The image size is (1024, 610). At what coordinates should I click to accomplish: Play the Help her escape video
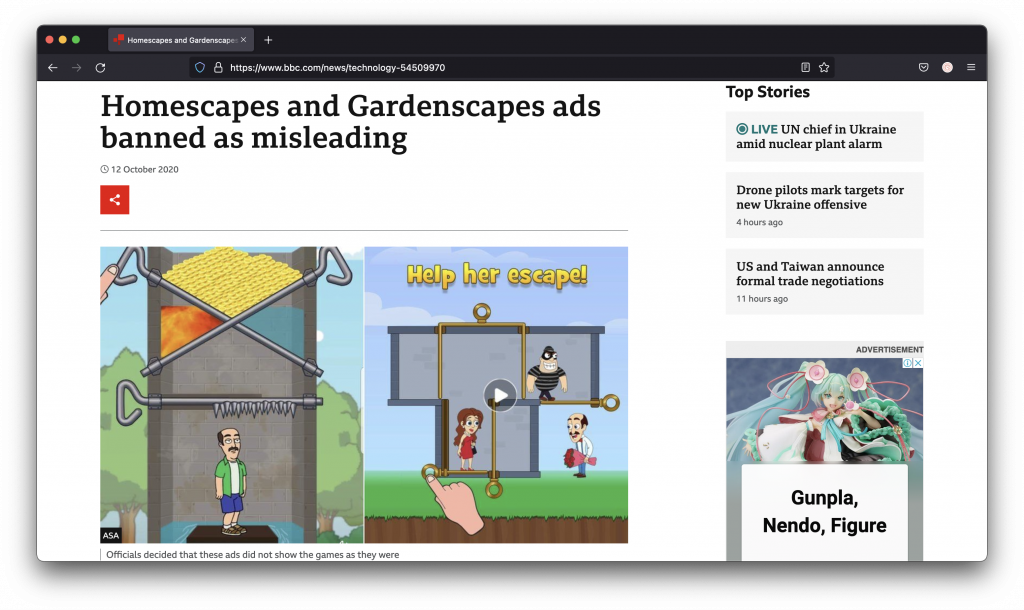click(x=500, y=395)
